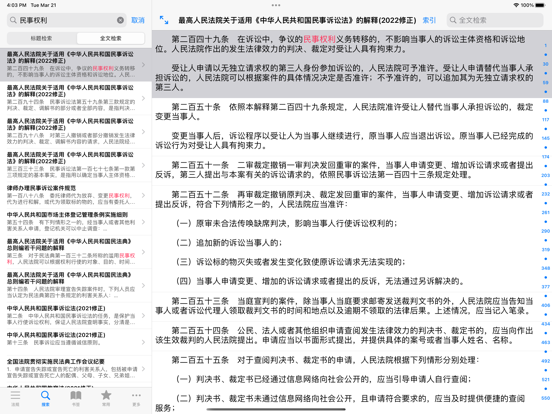Open the chevron on the 第三百三十三条 result
The image size is (552, 414).
pos(143,165)
